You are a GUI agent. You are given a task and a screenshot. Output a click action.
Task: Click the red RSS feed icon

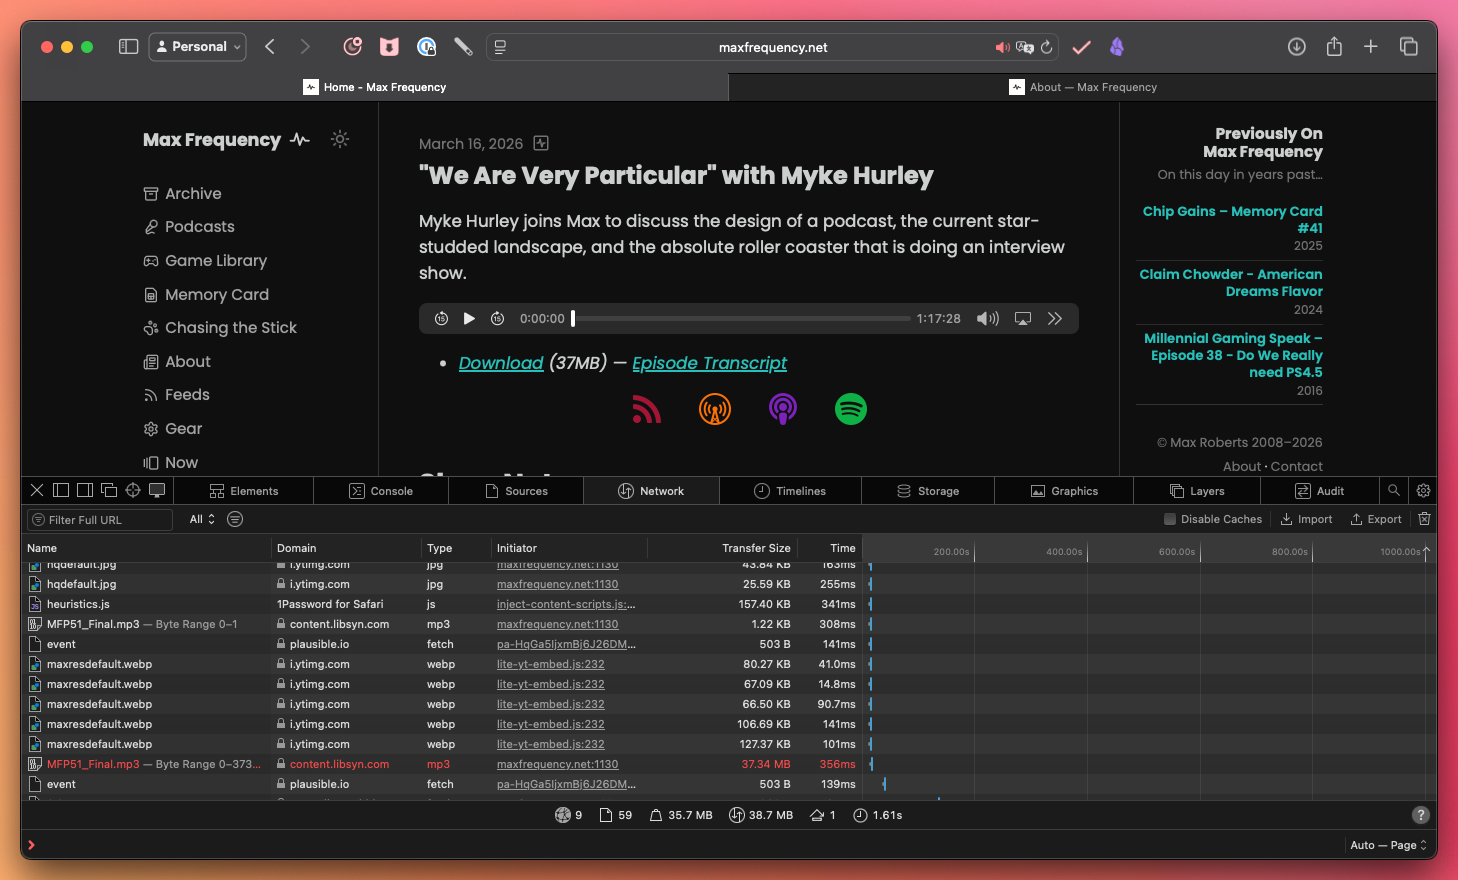pyautogui.click(x=647, y=409)
